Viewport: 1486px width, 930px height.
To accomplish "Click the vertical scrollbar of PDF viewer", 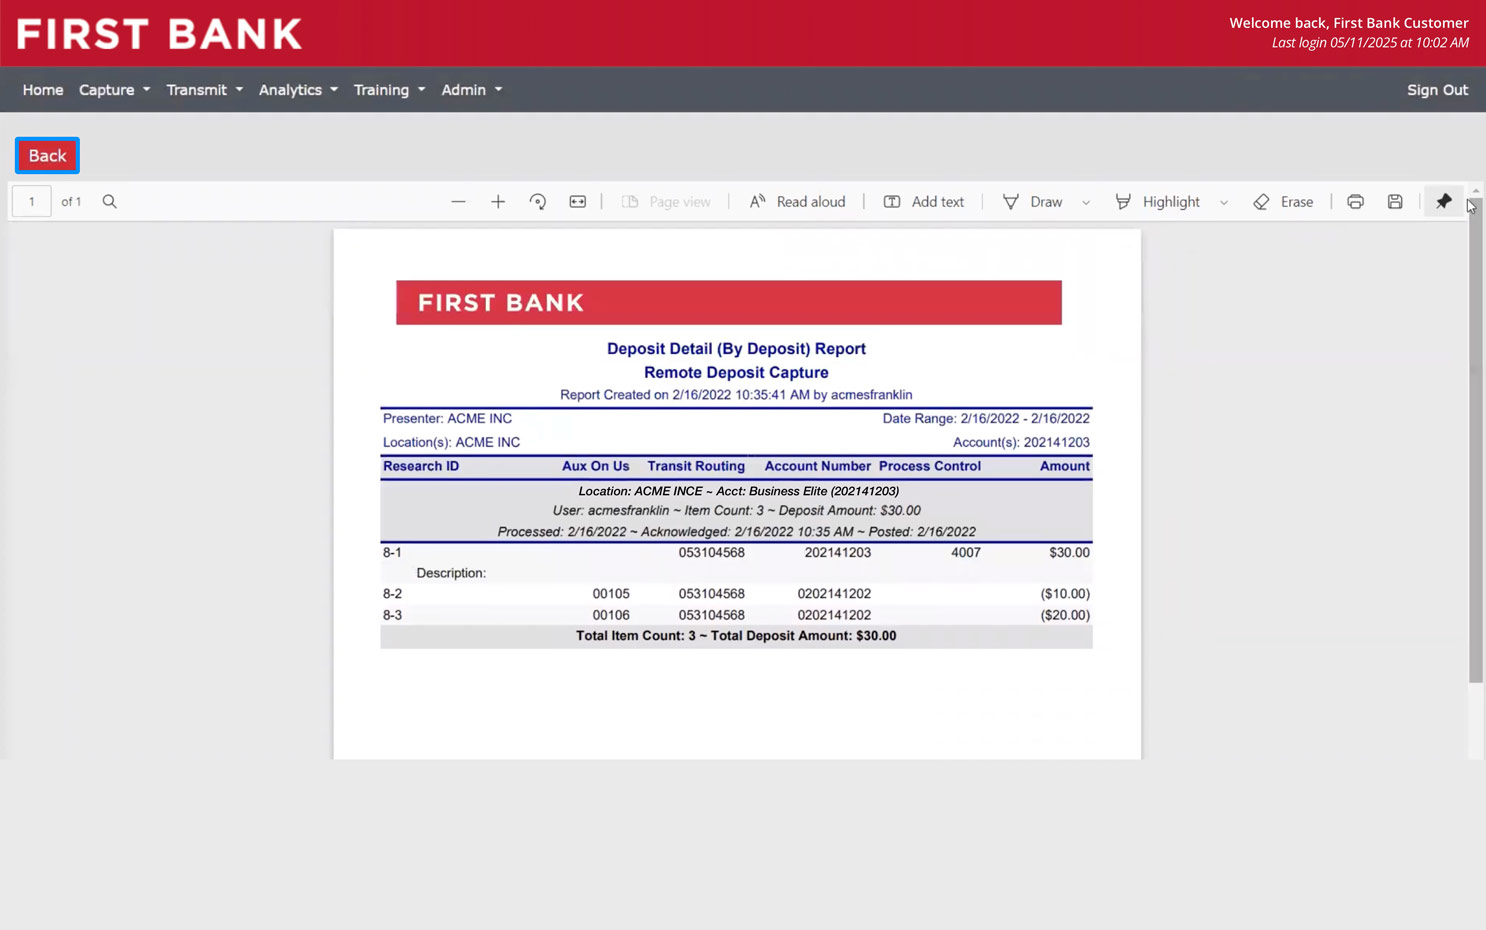I will tap(1475, 440).
